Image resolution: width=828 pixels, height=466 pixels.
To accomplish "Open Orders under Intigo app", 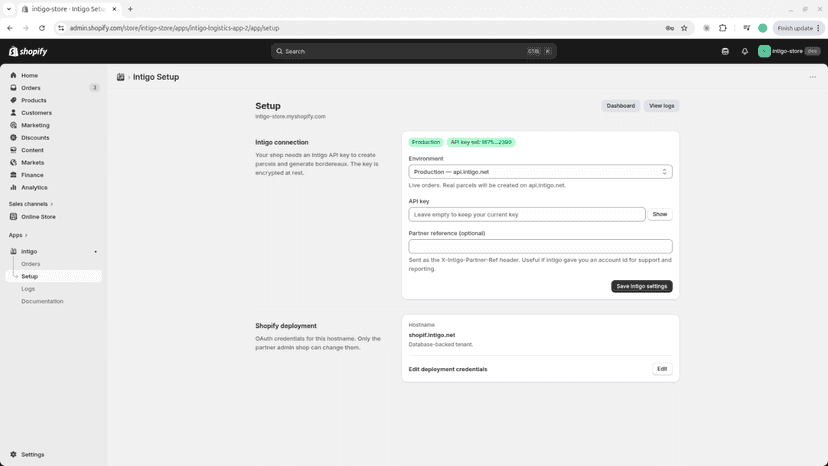I will click(x=31, y=264).
